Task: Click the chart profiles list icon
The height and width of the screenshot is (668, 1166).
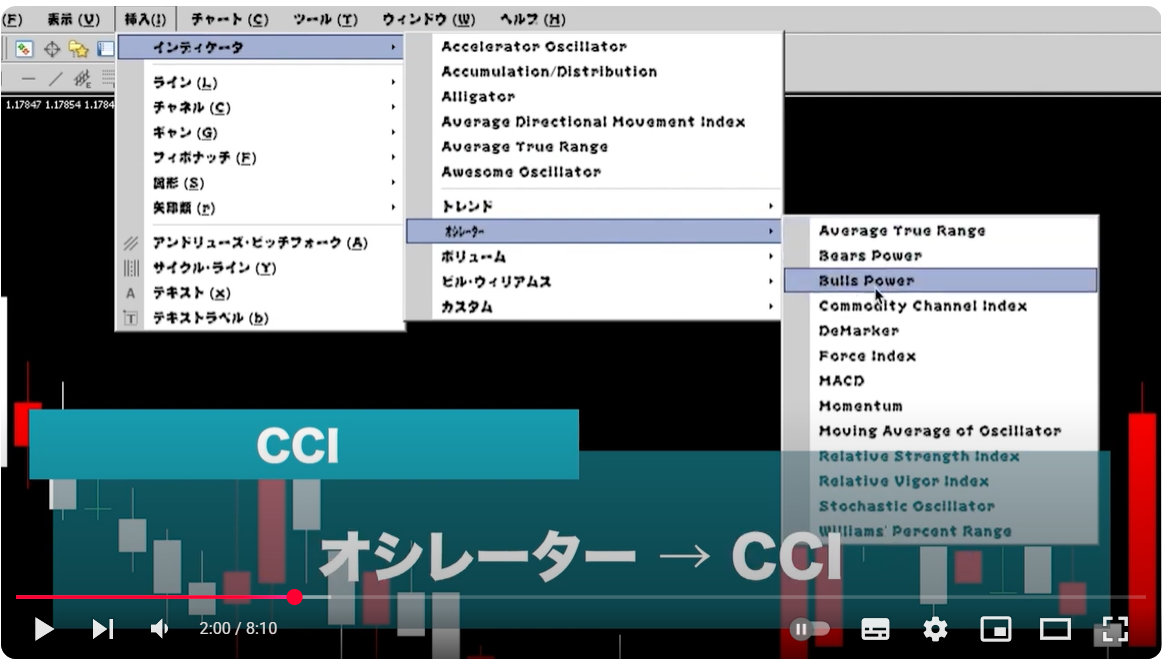Action: (x=105, y=48)
